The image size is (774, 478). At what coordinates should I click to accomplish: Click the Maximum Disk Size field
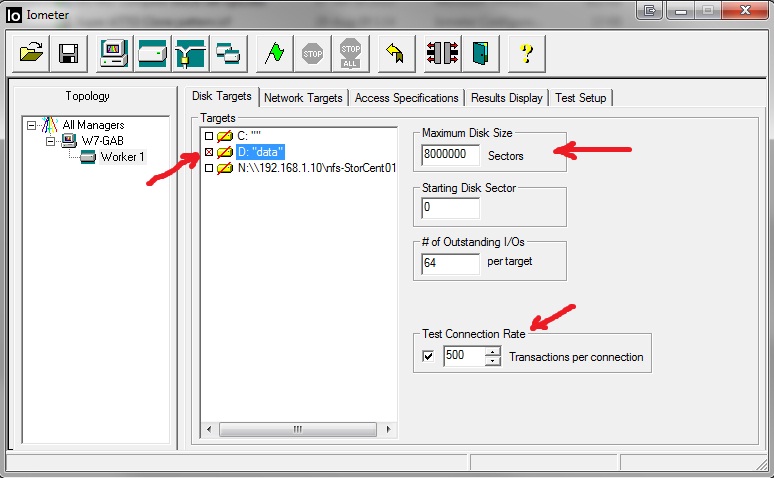(x=450, y=155)
